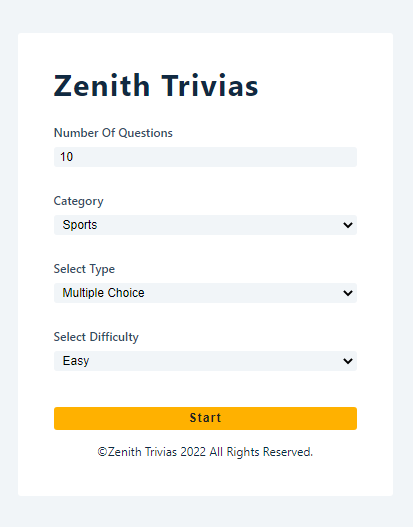Click the Select Type label
The height and width of the screenshot is (527, 413).
click(84, 269)
